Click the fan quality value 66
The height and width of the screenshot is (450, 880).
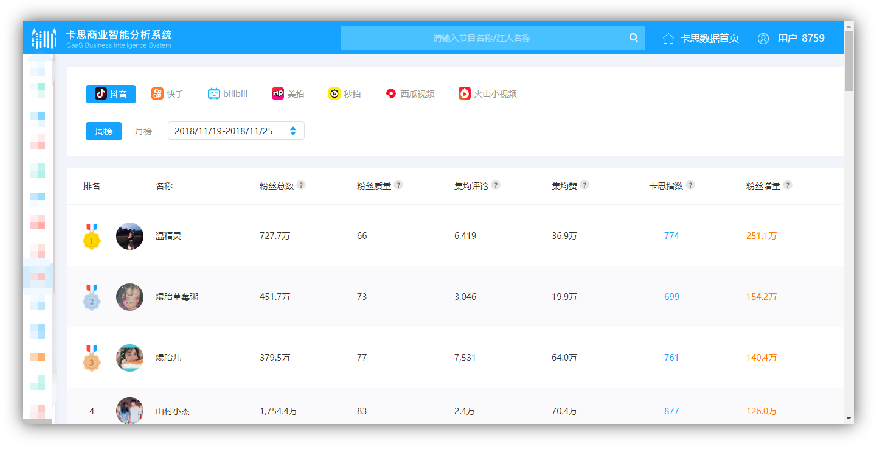coord(362,236)
